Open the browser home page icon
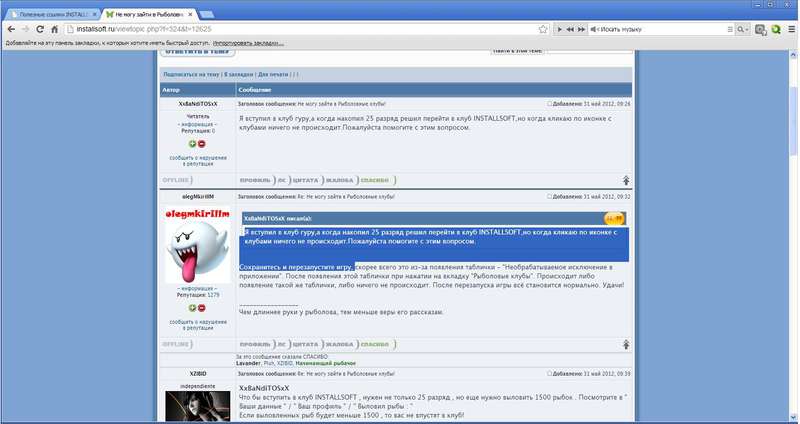 pyautogui.click(x=54, y=30)
